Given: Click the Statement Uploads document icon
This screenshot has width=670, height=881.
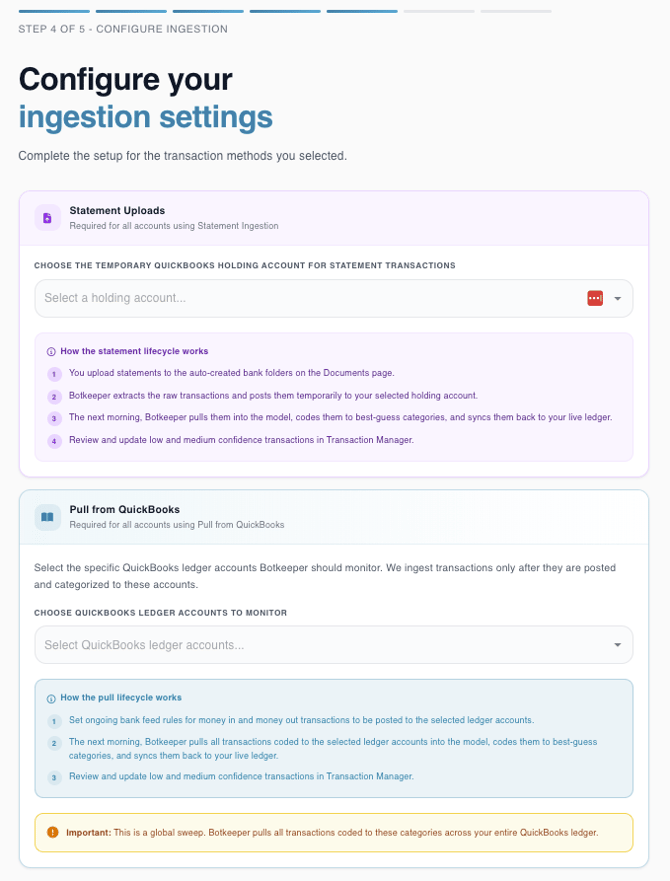Looking at the screenshot, I should point(47,217).
